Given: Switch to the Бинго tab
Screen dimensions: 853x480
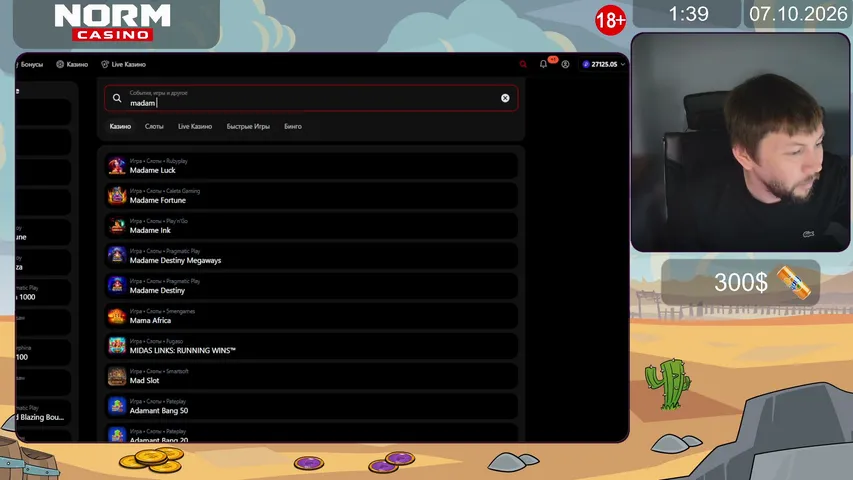Looking at the screenshot, I should point(293,126).
